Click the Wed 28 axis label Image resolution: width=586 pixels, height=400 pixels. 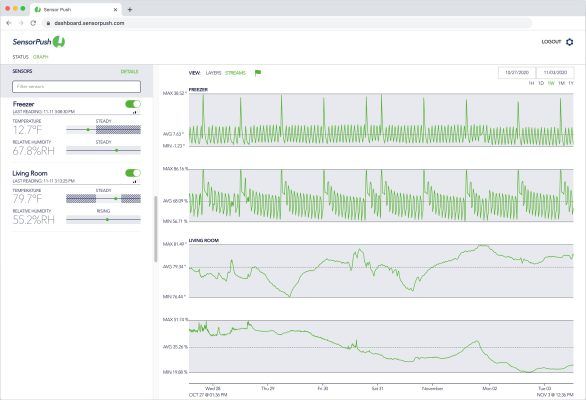tap(213, 388)
